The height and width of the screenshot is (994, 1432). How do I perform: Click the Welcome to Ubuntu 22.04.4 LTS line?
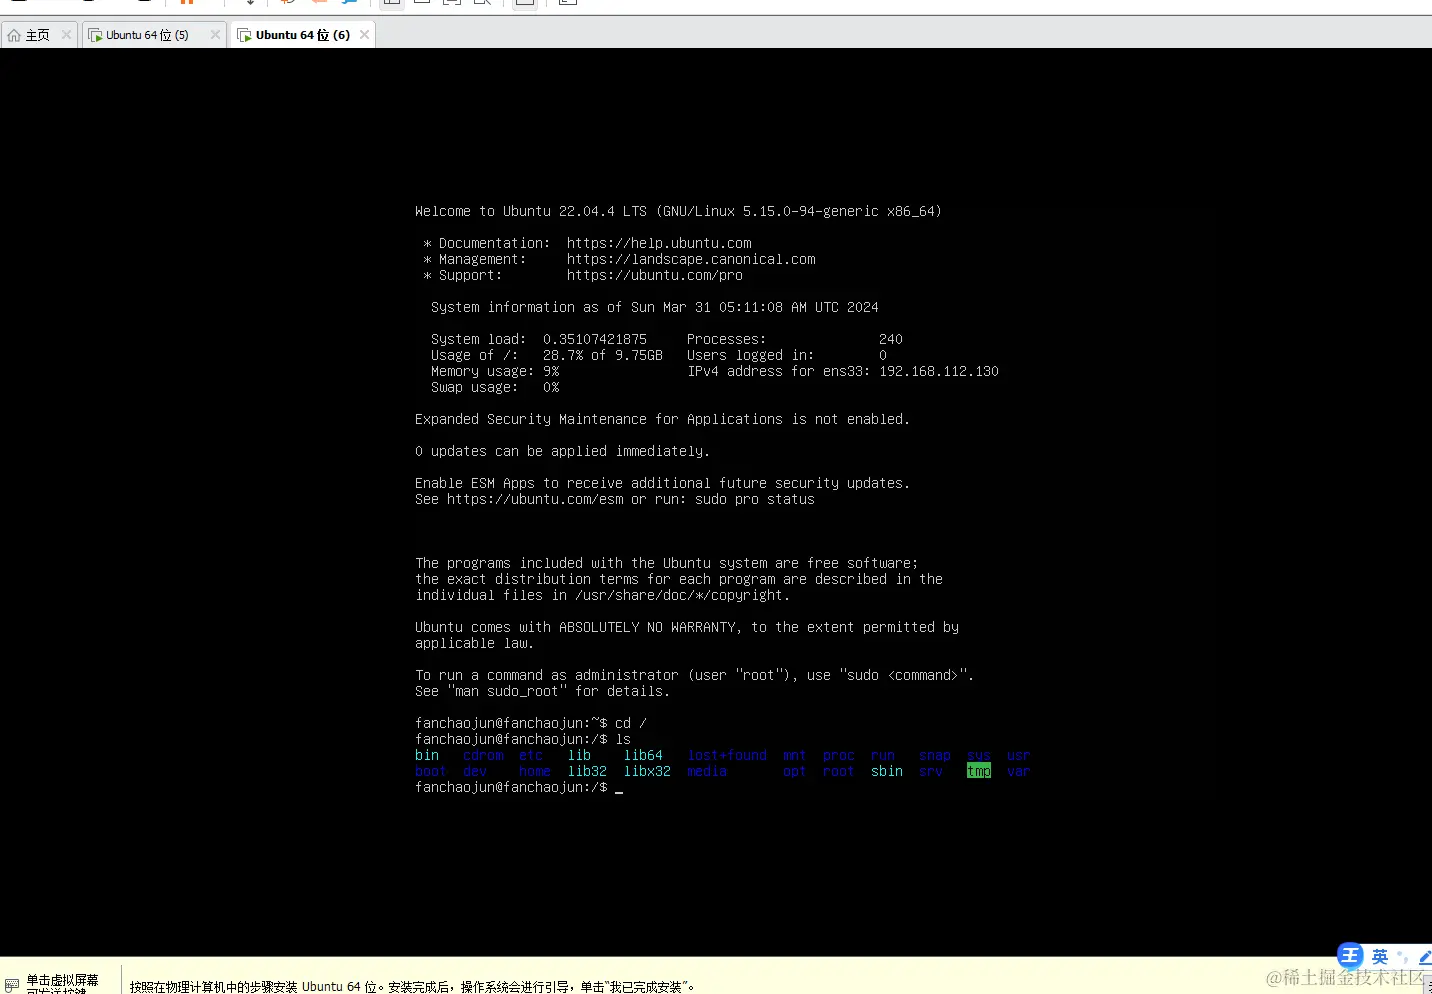678,211
